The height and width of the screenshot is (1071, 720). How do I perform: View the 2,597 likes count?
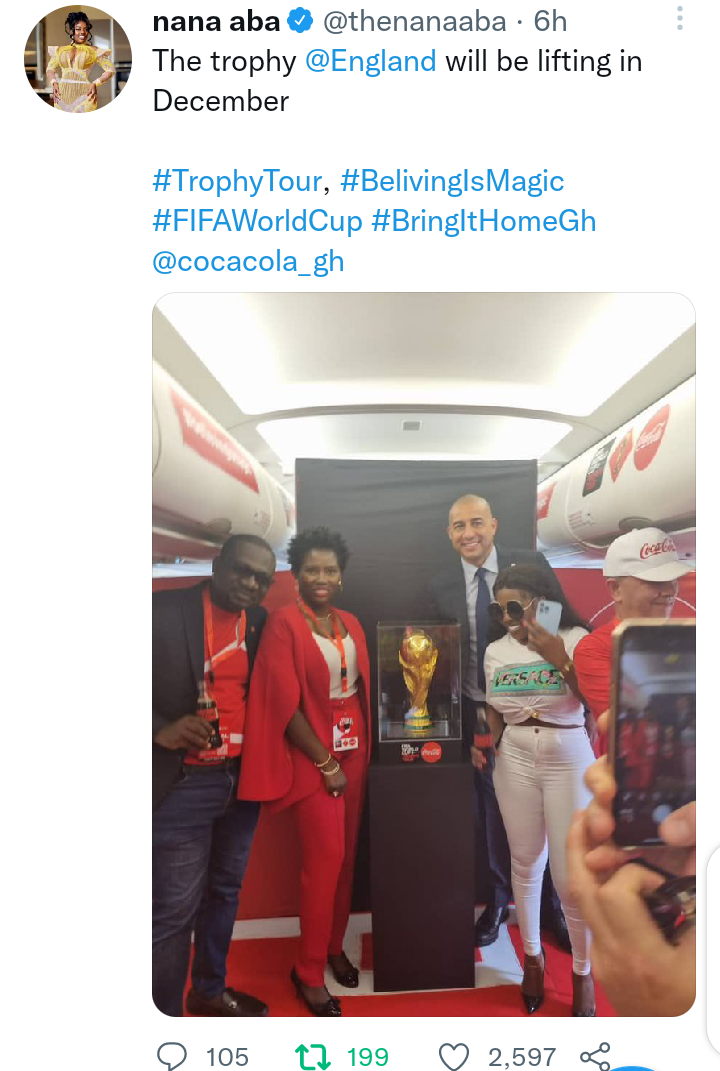click(522, 1057)
